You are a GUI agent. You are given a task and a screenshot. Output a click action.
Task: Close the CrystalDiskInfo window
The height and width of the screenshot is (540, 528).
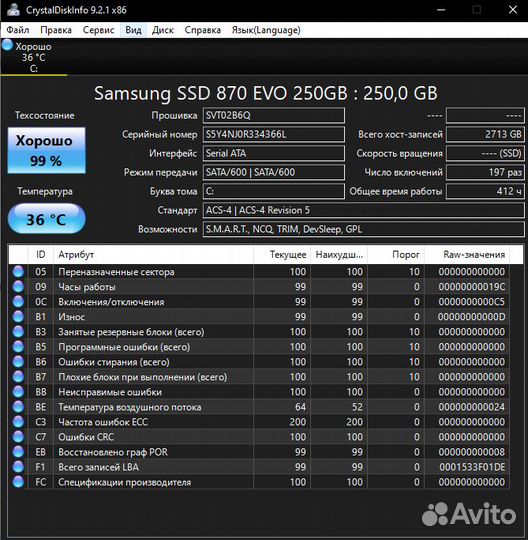coord(513,10)
